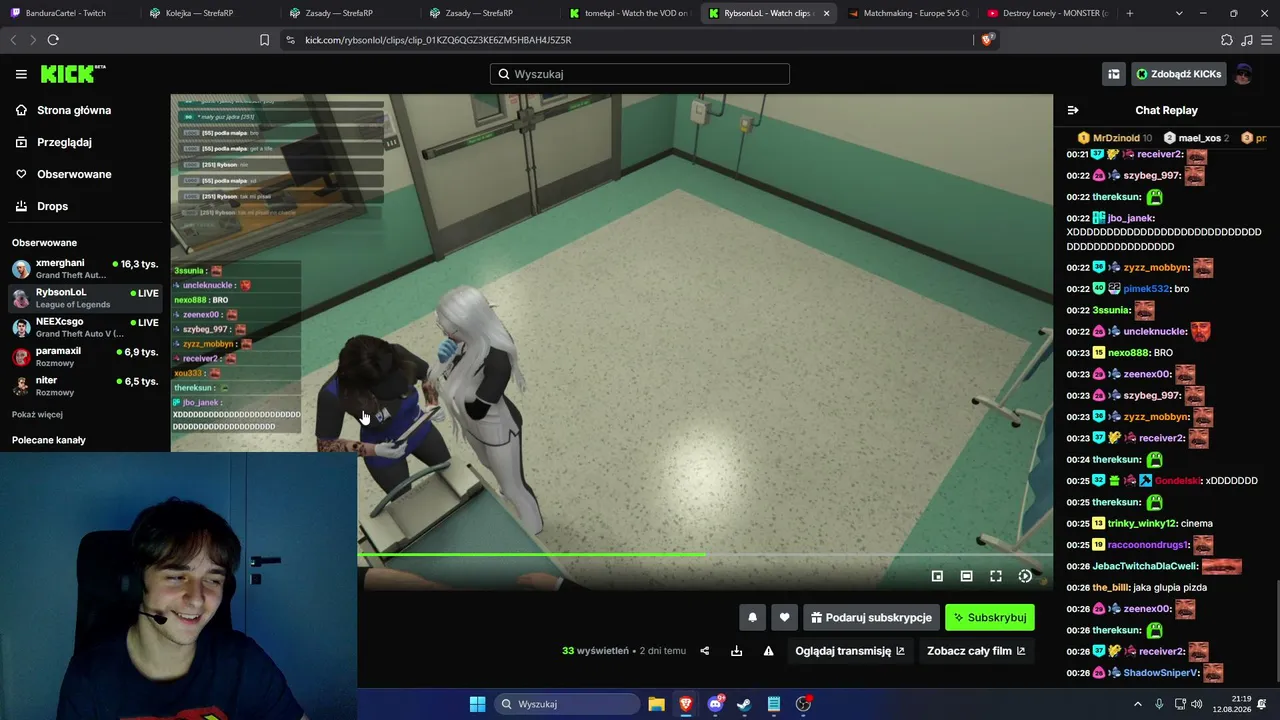Click username jbo_janek in chat replay

(x=1131, y=218)
